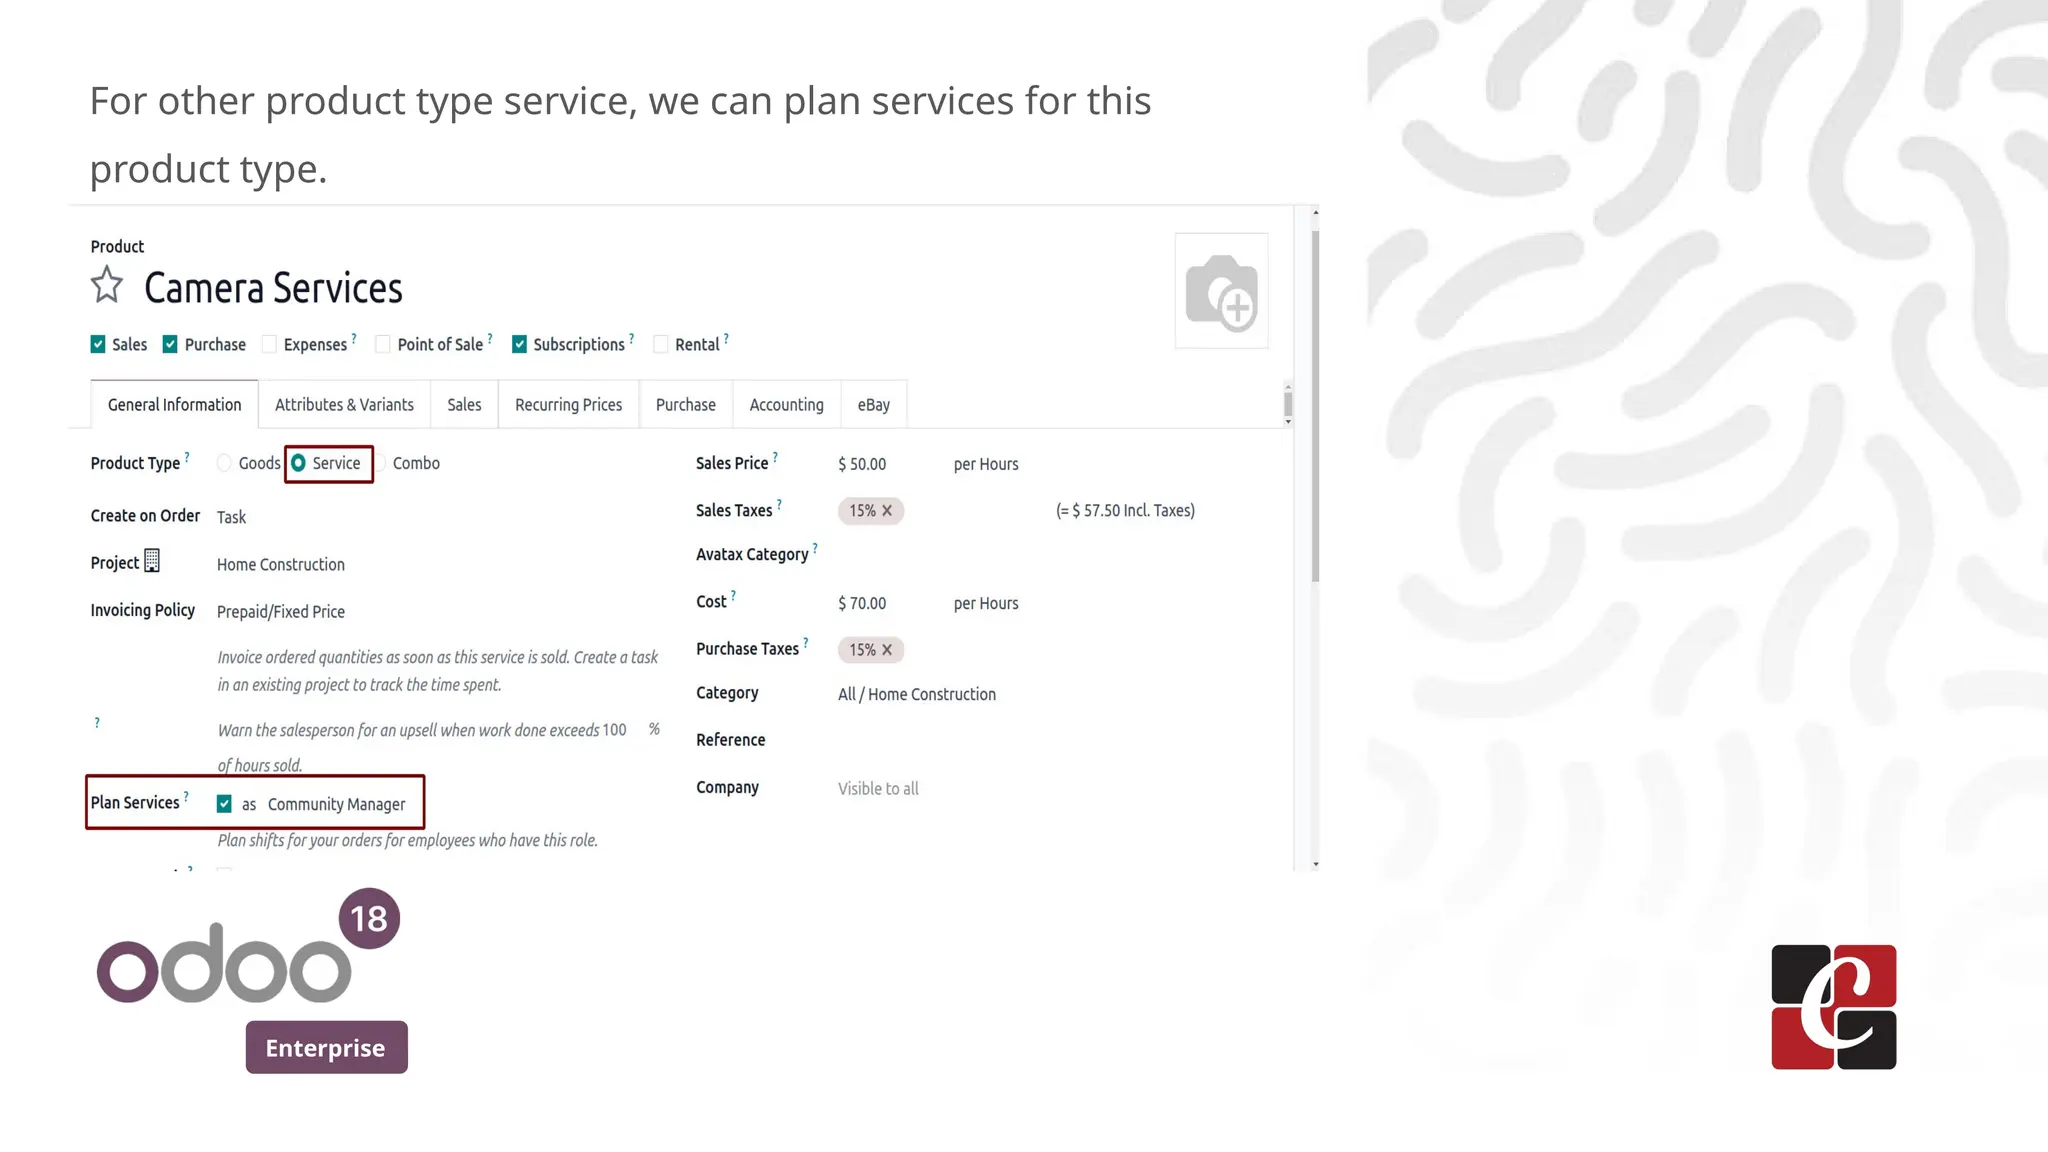Image resolution: width=2048 pixels, height=1152 pixels.
Task: Enable the Expenses checkbox
Action: pos(269,344)
